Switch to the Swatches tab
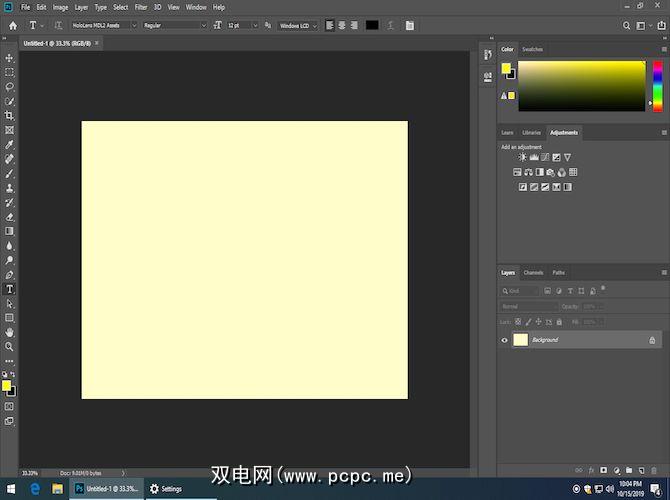This screenshot has height=500, width=670. pos(532,49)
